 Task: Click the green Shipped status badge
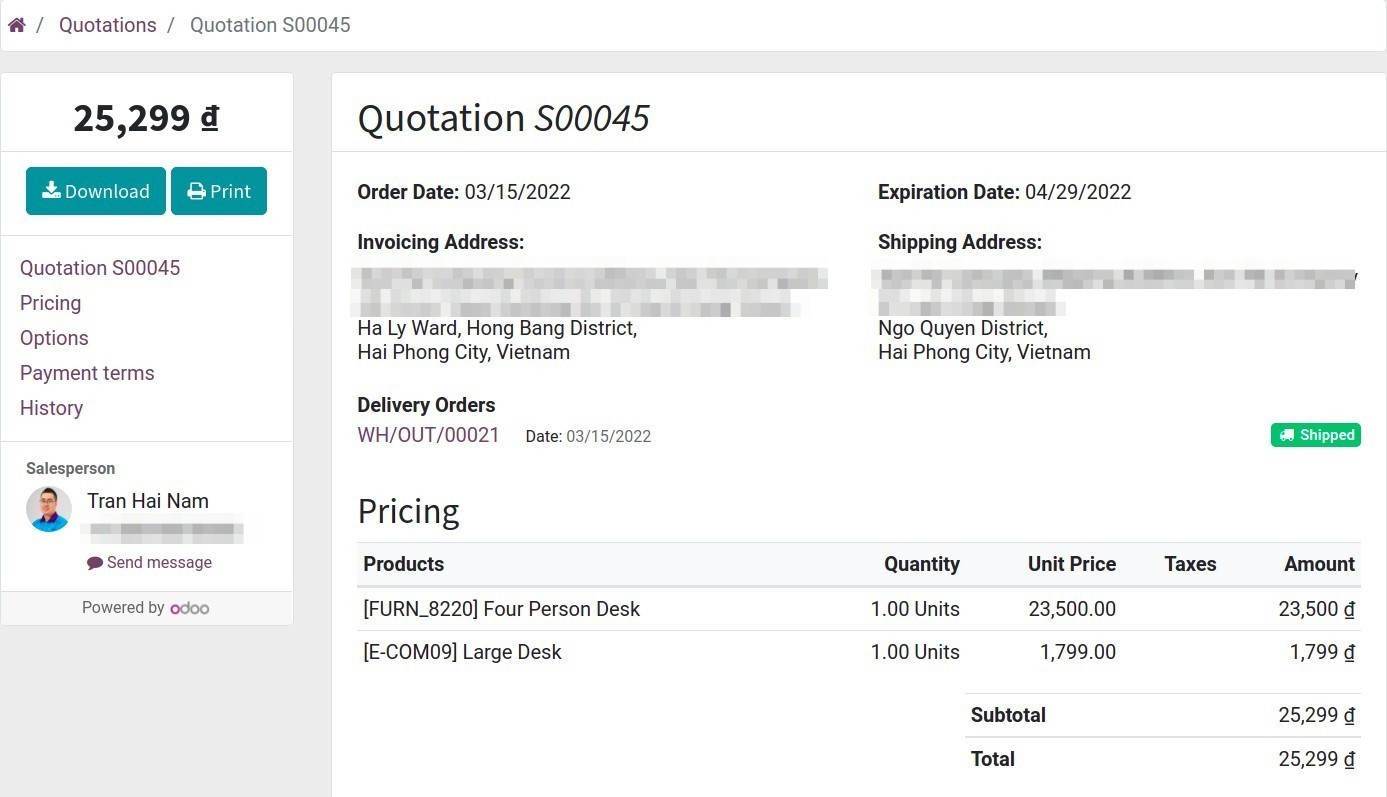coord(1315,434)
